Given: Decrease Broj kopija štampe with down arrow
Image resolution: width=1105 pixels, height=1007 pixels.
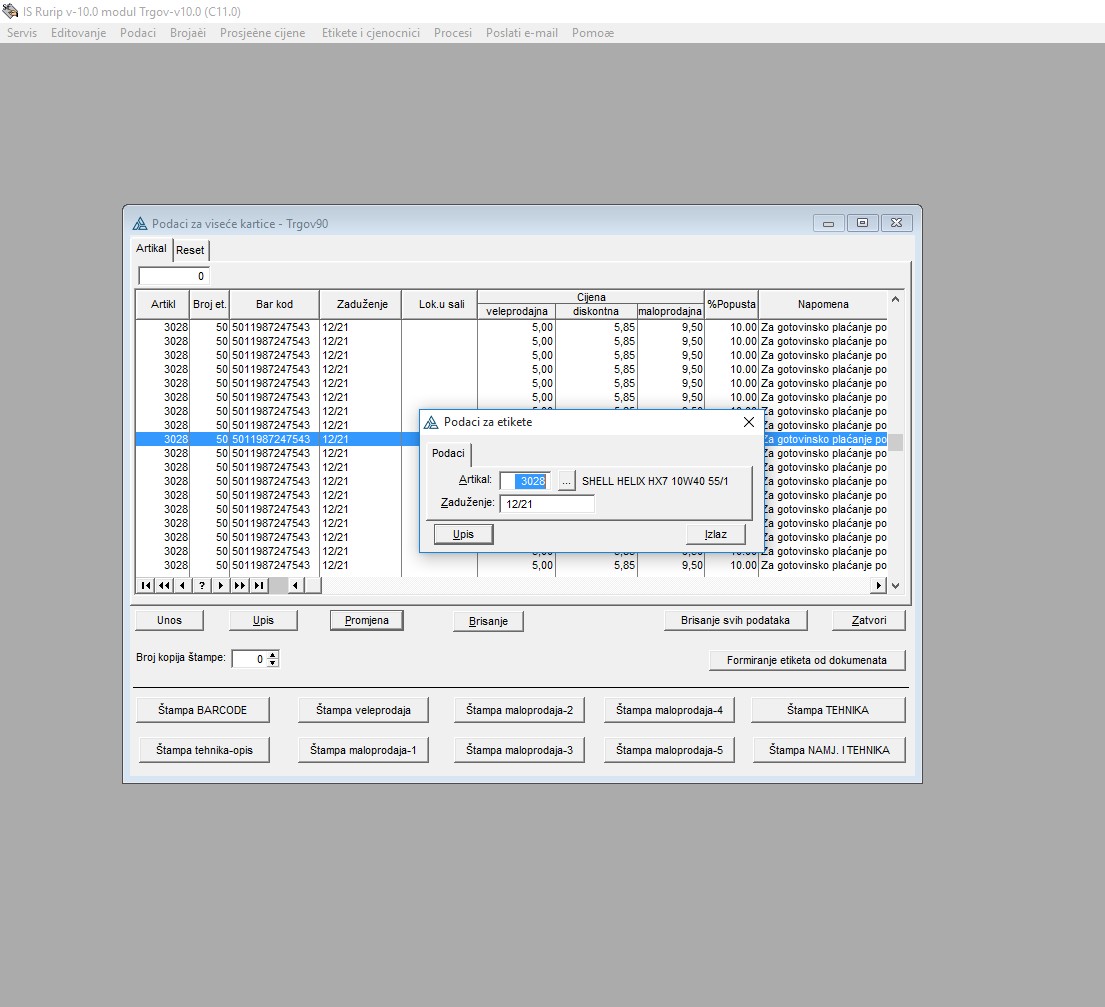Looking at the screenshot, I should coord(273,663).
